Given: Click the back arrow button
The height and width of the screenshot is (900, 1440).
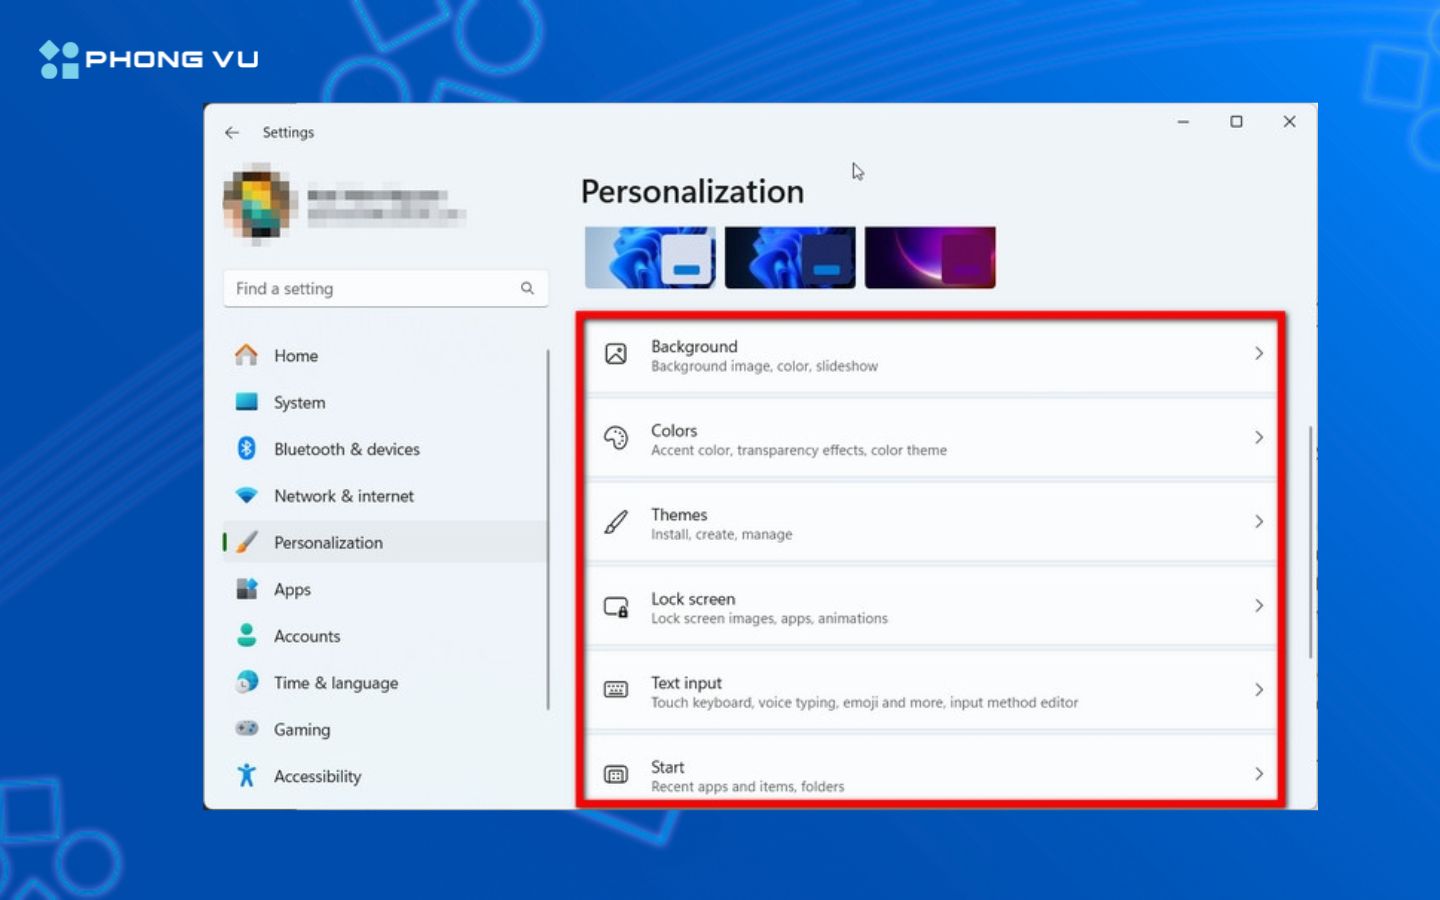Looking at the screenshot, I should (x=232, y=132).
